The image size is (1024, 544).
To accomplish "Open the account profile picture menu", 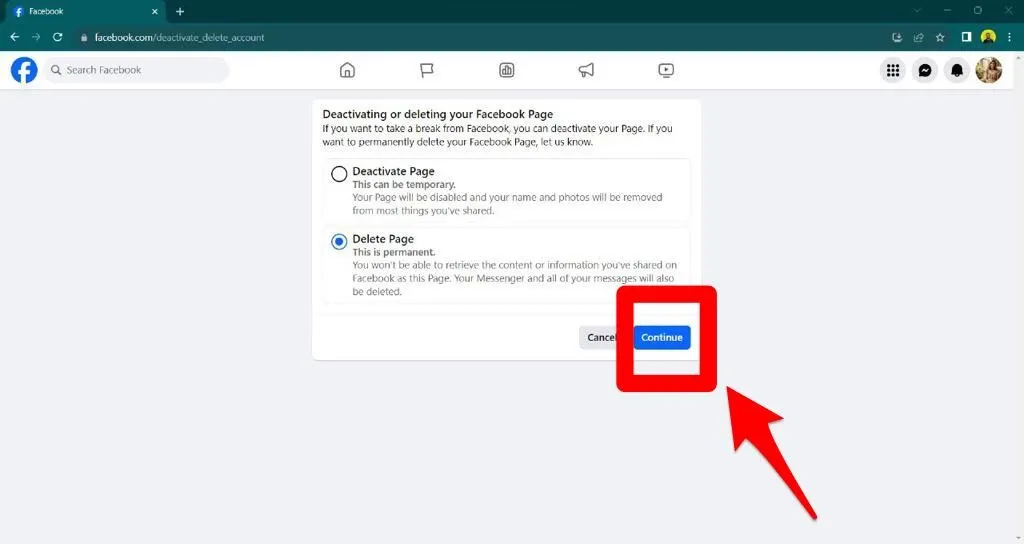I will click(988, 70).
